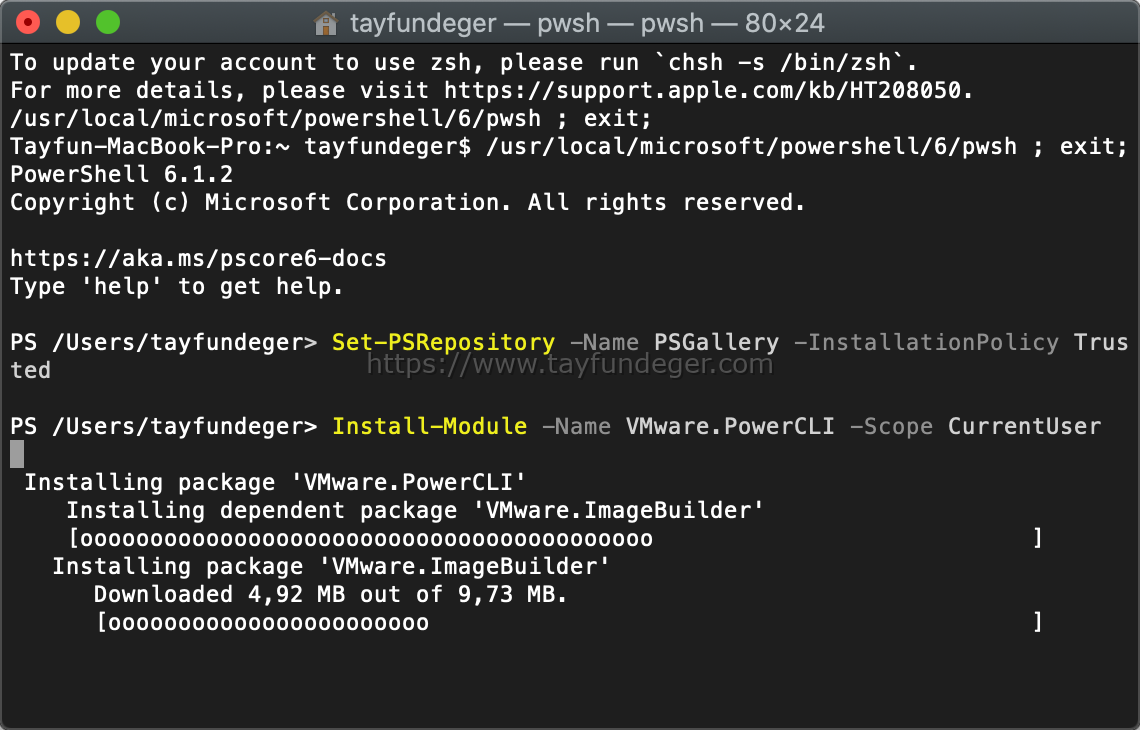Viewport: 1140px width, 730px height.
Task: Click the VMware.ImageBuilder dependent package progress bar
Action: click(556, 538)
